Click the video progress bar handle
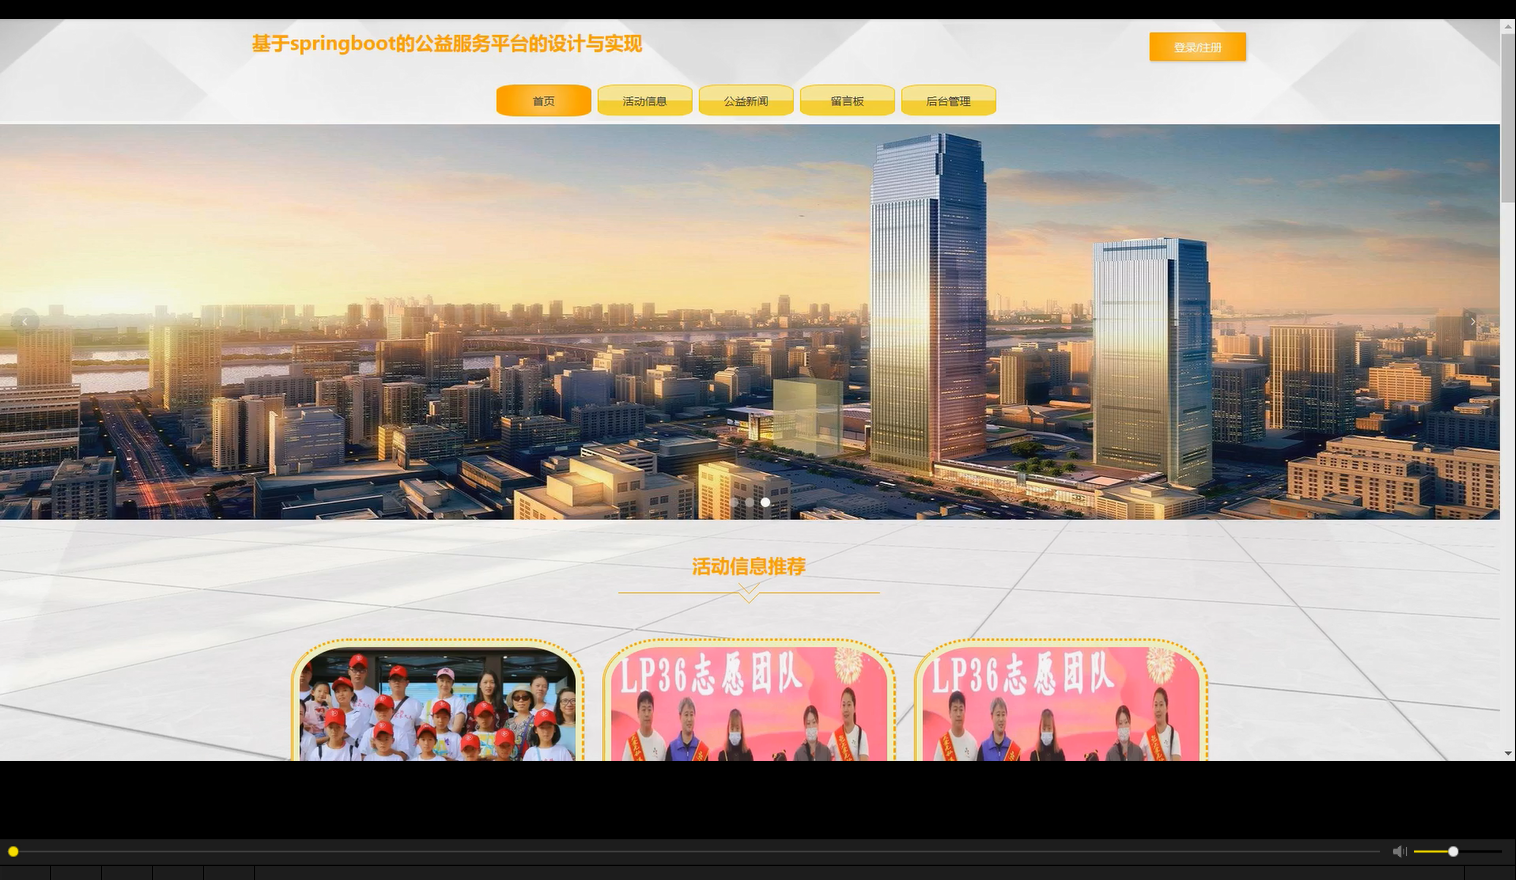 coord(13,851)
